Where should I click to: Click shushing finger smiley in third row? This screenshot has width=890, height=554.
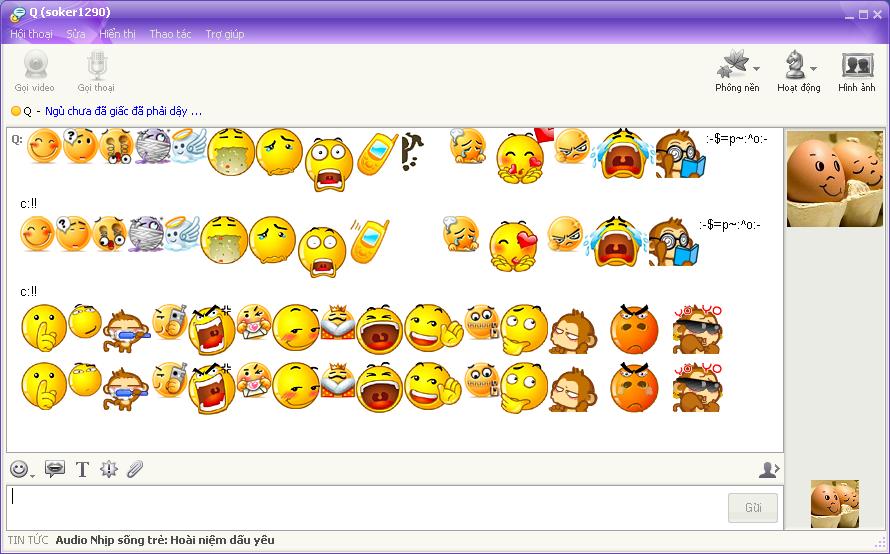click(44, 328)
